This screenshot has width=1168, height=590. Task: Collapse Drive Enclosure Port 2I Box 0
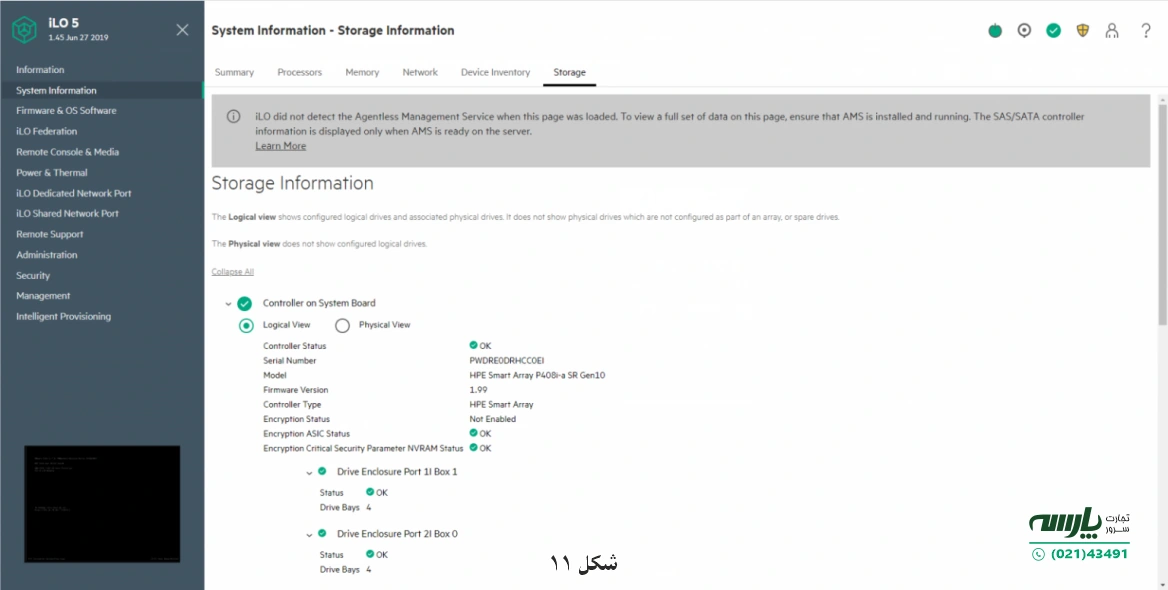pyautogui.click(x=309, y=533)
